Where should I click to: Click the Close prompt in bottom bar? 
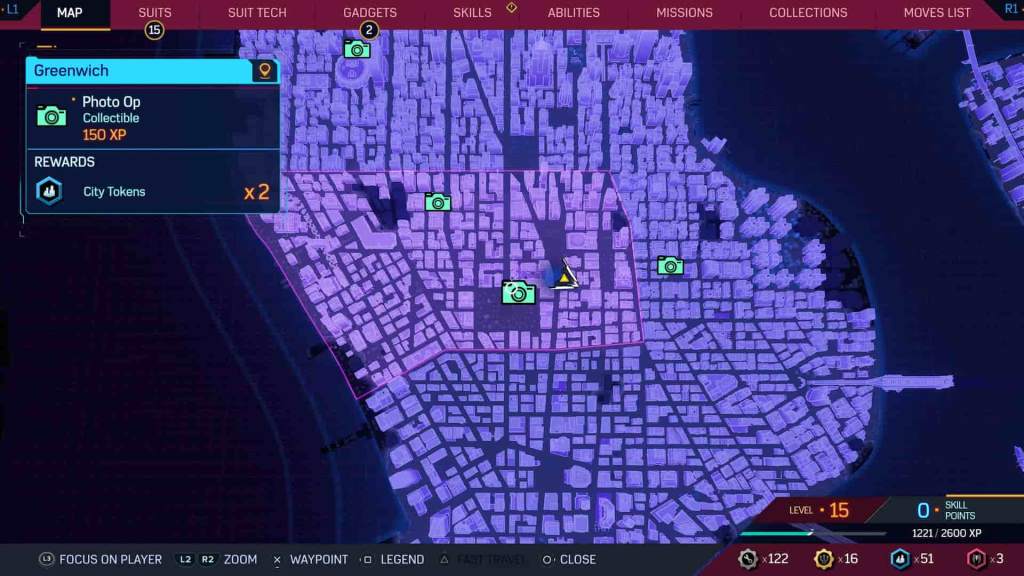pos(568,559)
